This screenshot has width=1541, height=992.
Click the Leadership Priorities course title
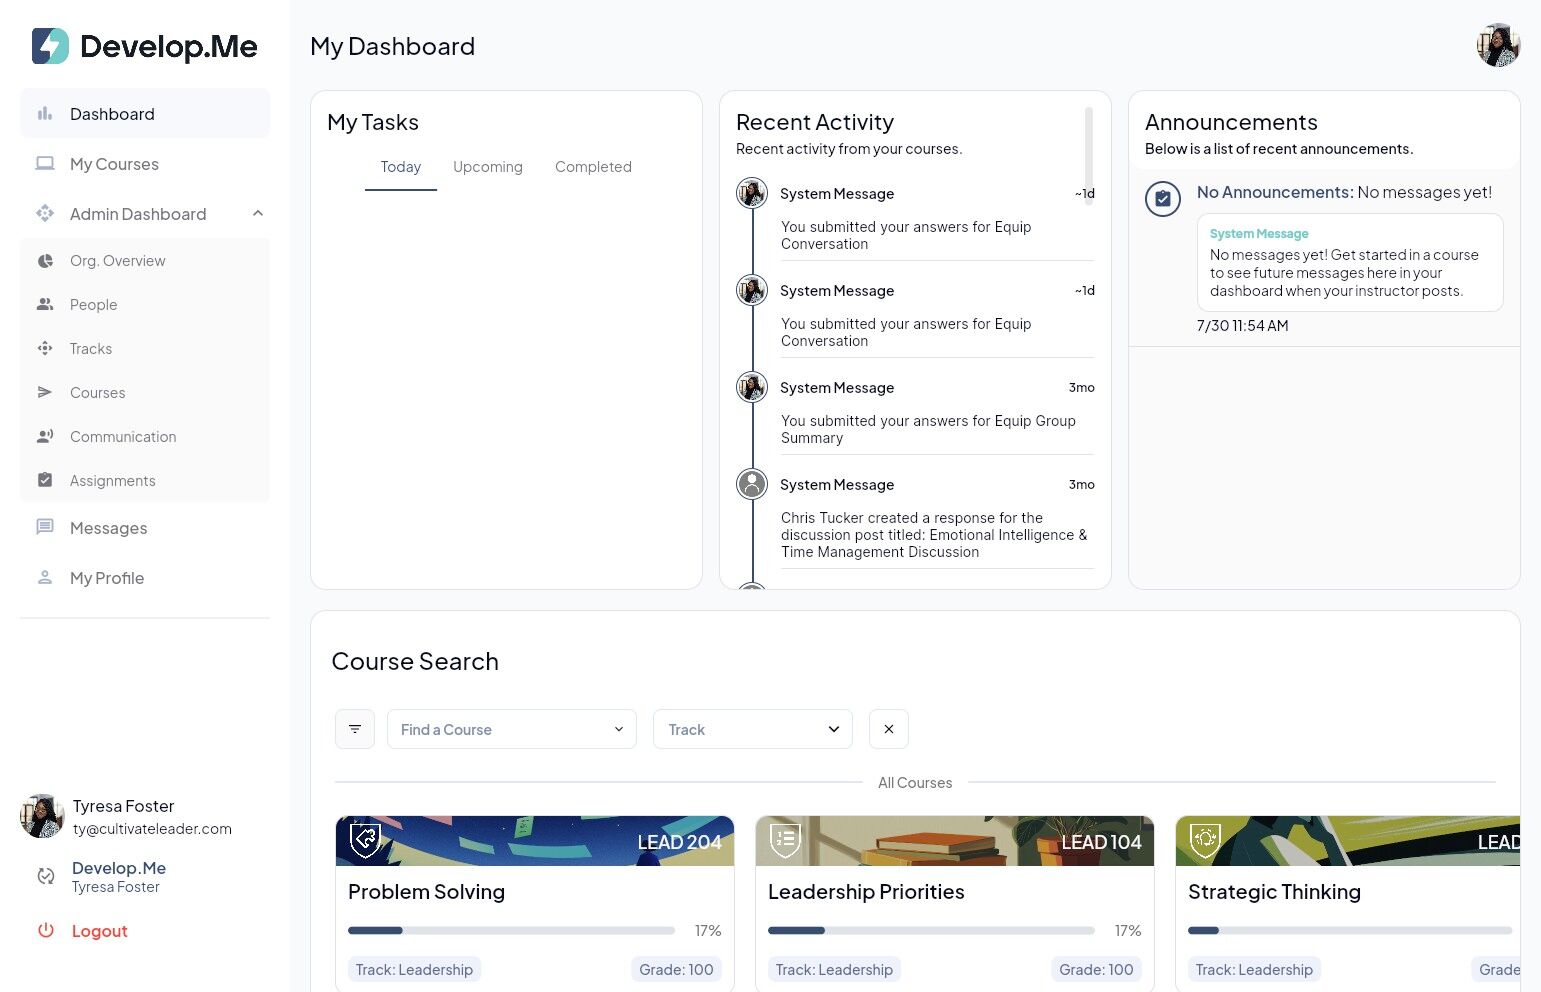(866, 892)
